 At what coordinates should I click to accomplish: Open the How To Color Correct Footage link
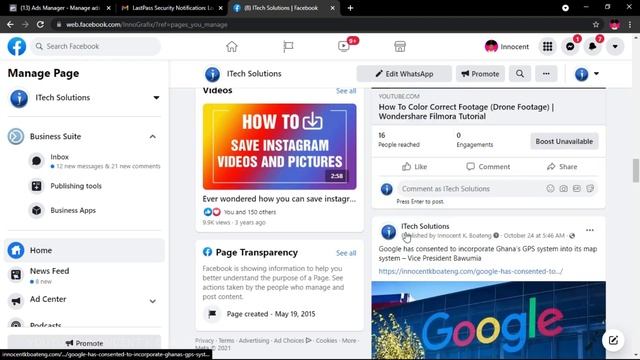[x=466, y=111]
